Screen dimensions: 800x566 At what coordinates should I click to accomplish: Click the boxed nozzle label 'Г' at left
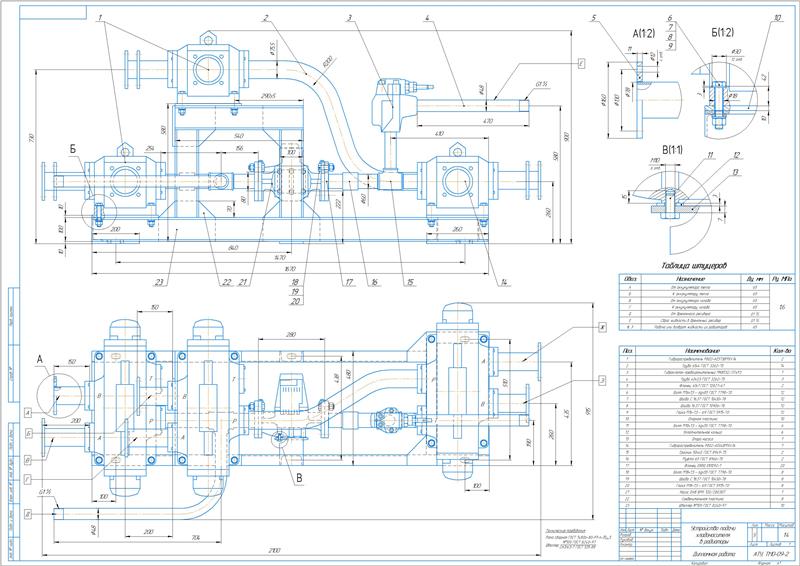tap(29, 479)
